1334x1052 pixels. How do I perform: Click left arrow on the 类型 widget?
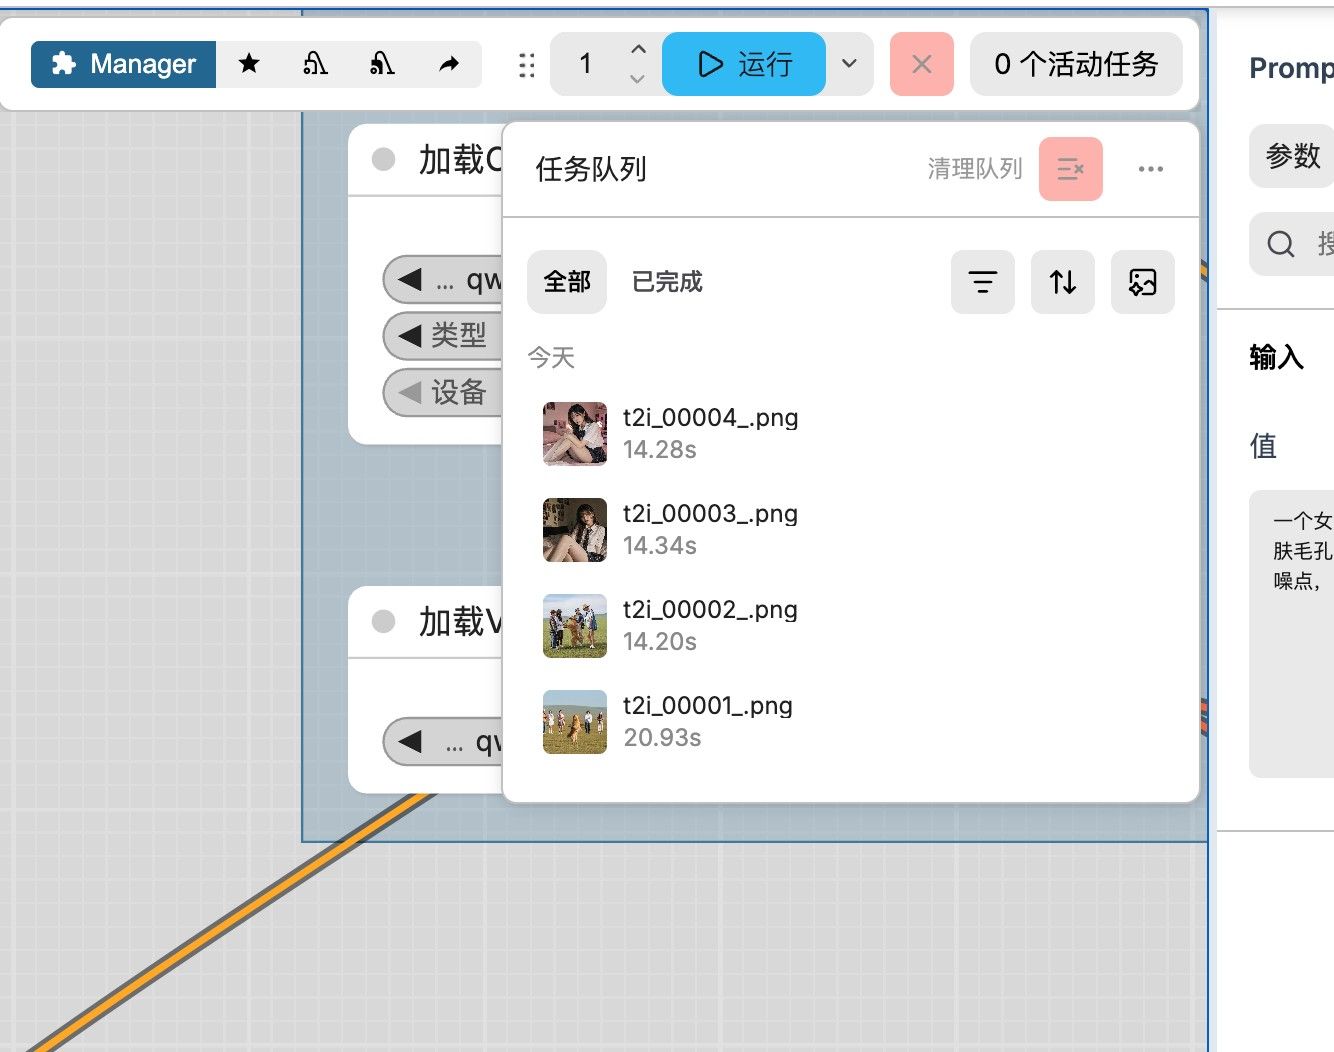(x=409, y=335)
